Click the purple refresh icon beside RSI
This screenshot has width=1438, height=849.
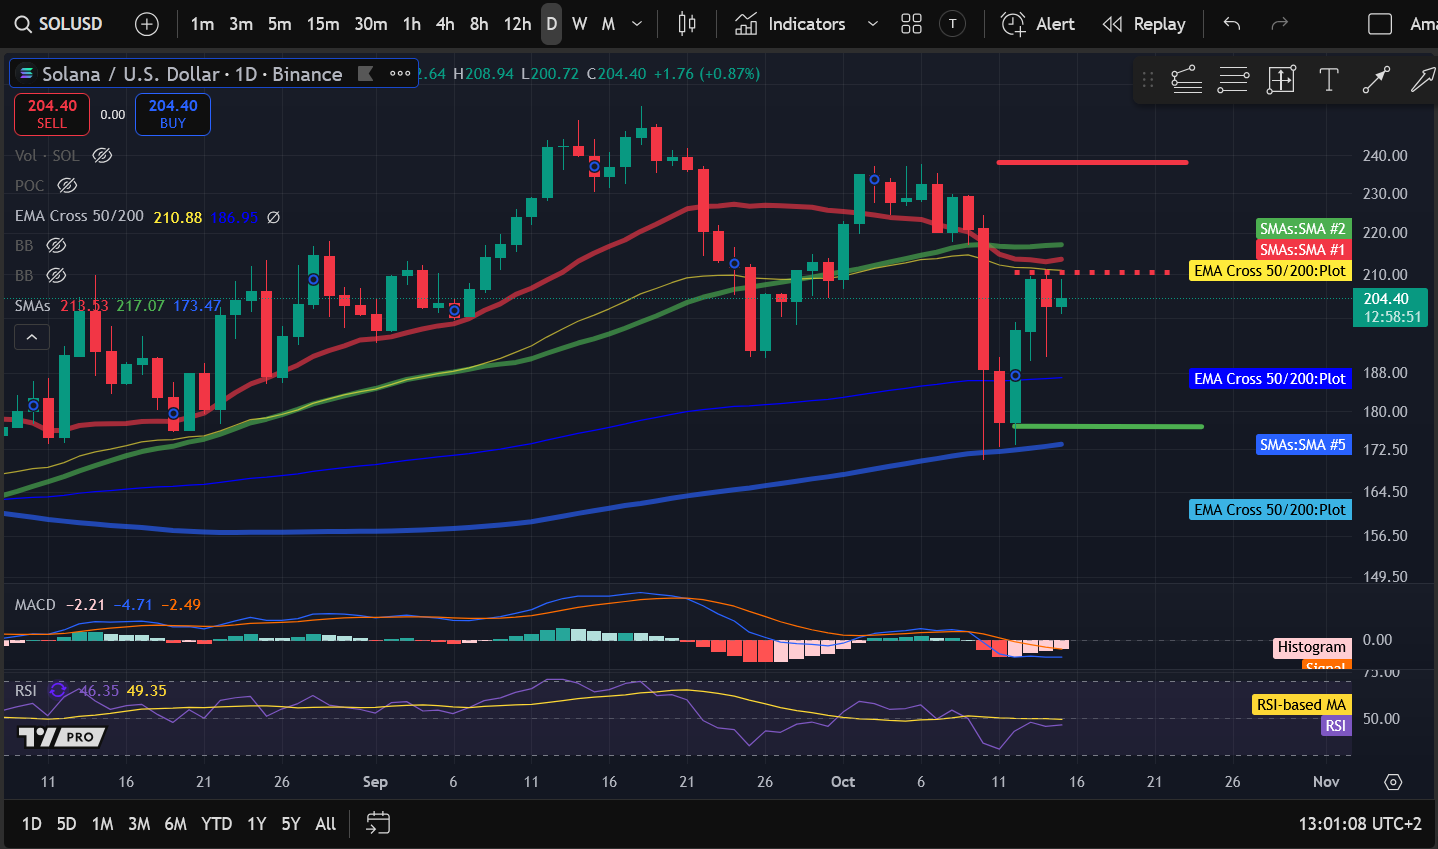tap(58, 690)
